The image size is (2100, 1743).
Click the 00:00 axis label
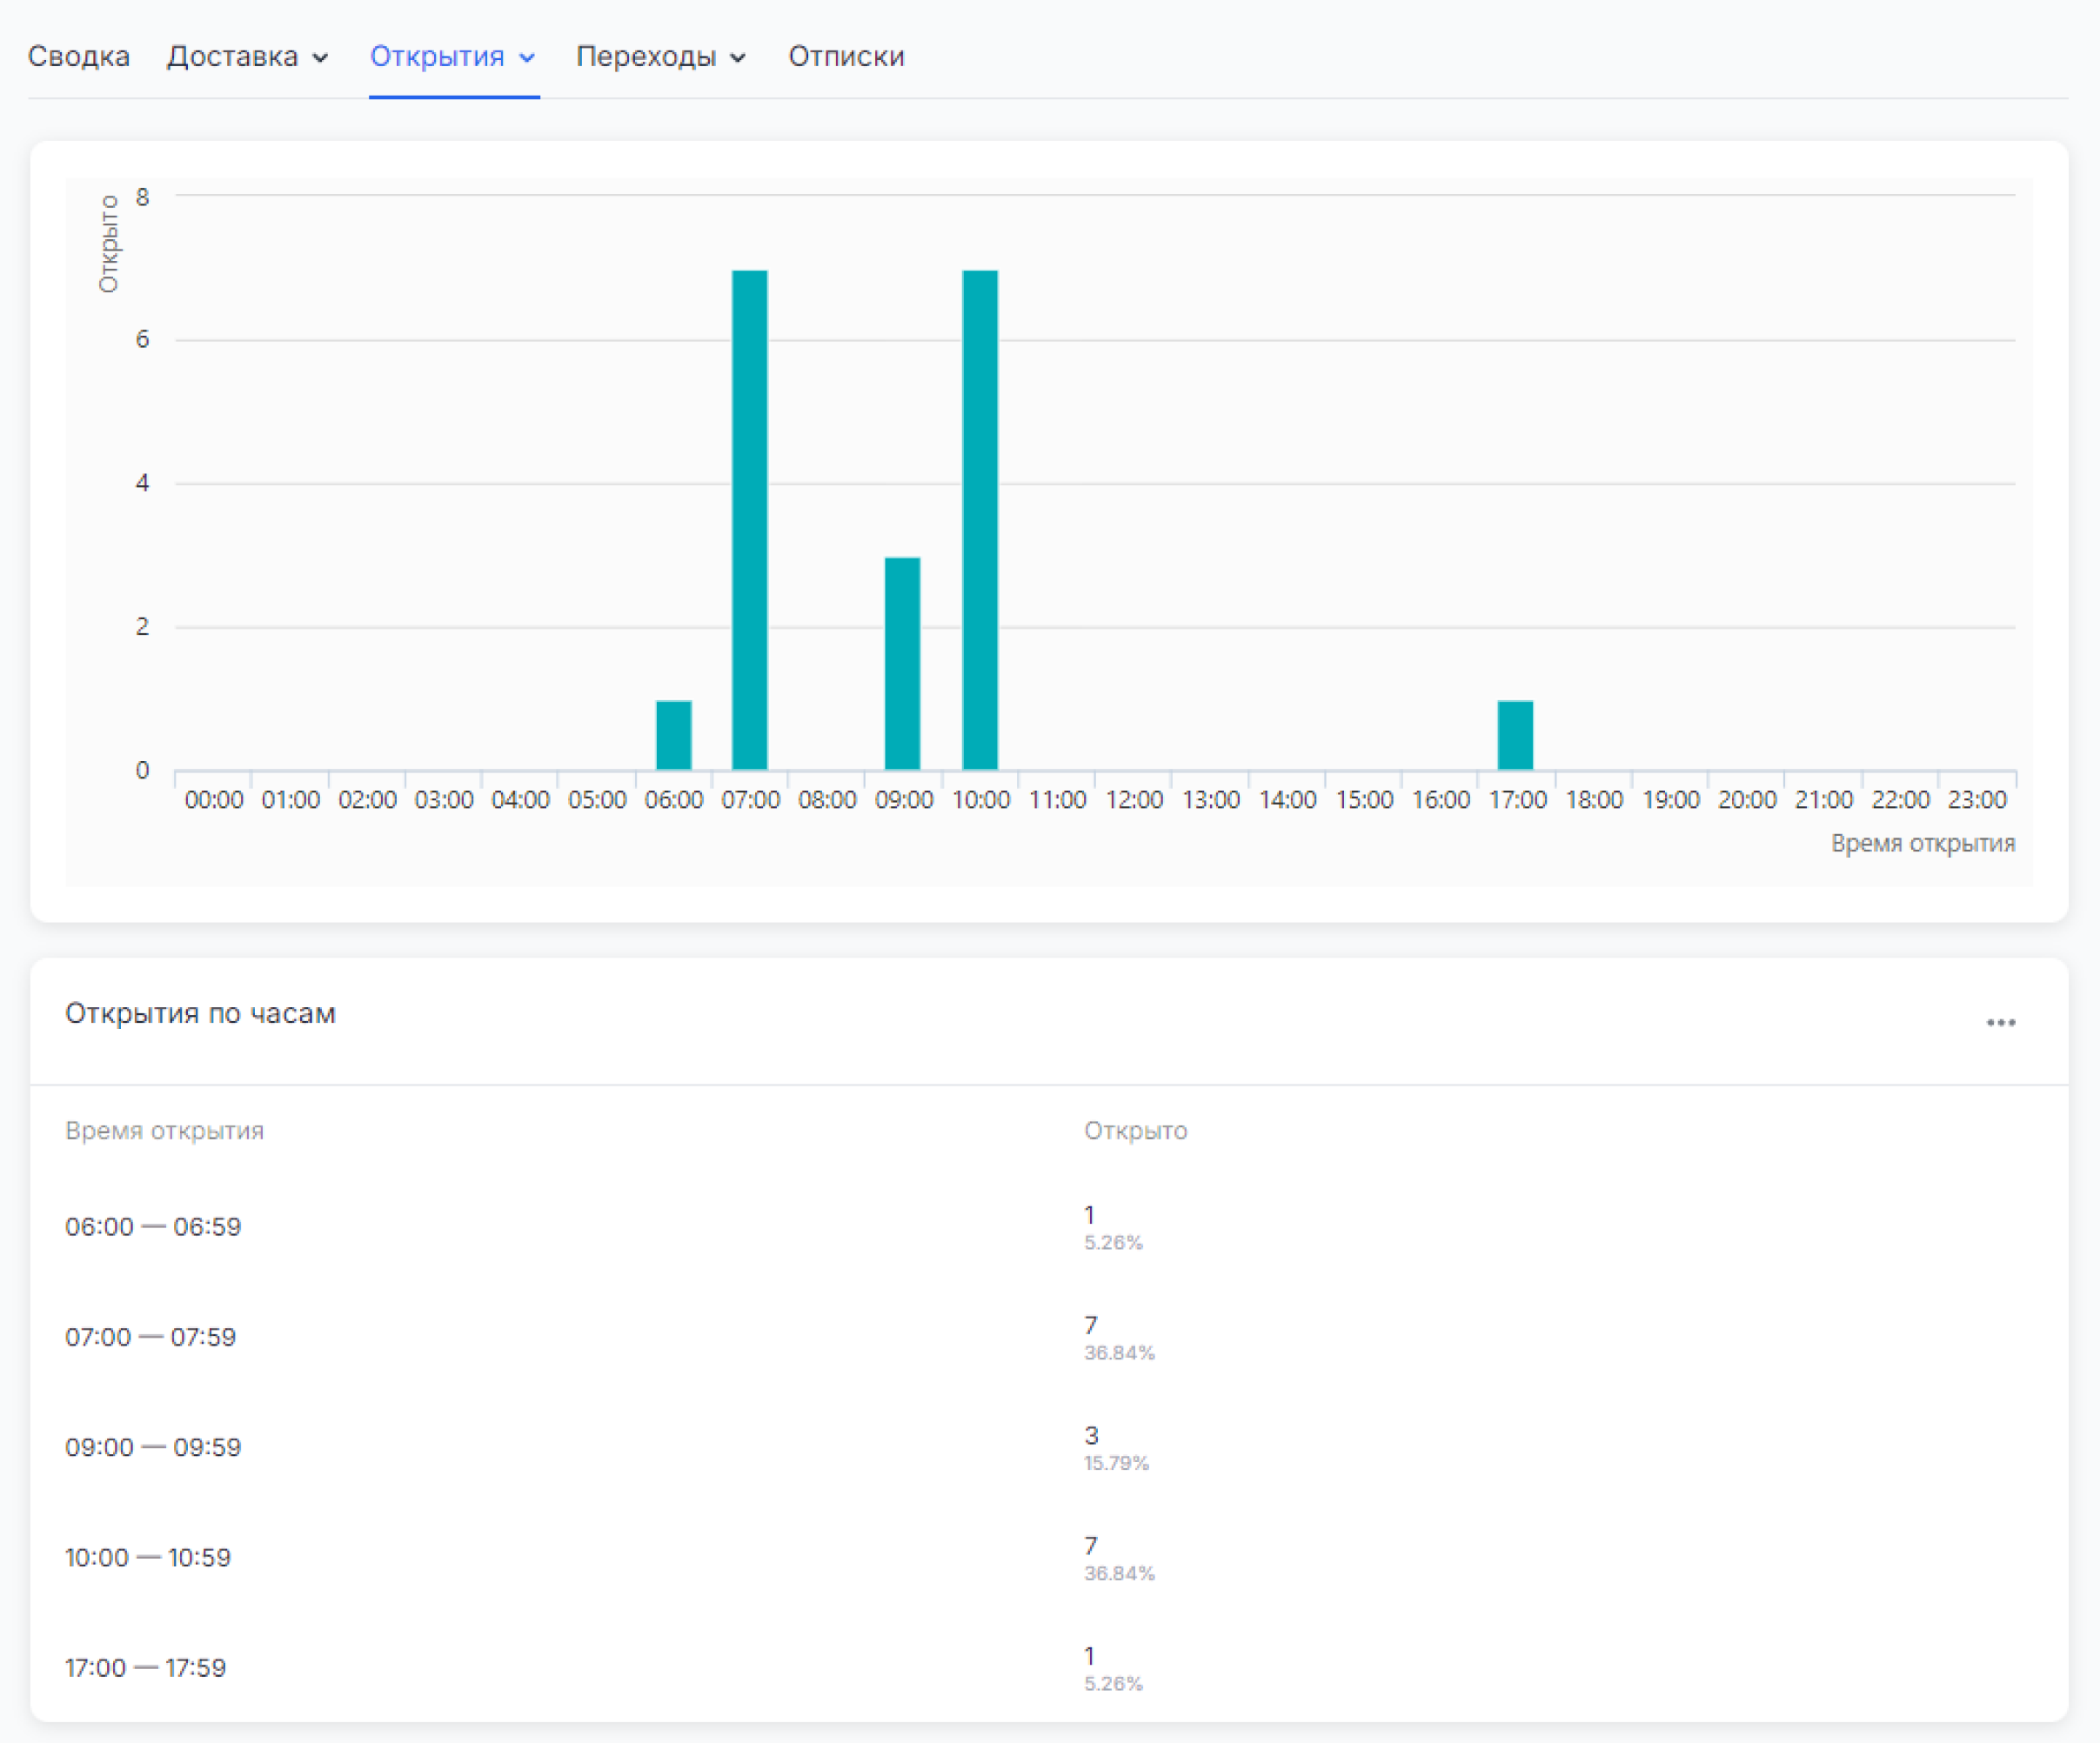click(x=214, y=800)
